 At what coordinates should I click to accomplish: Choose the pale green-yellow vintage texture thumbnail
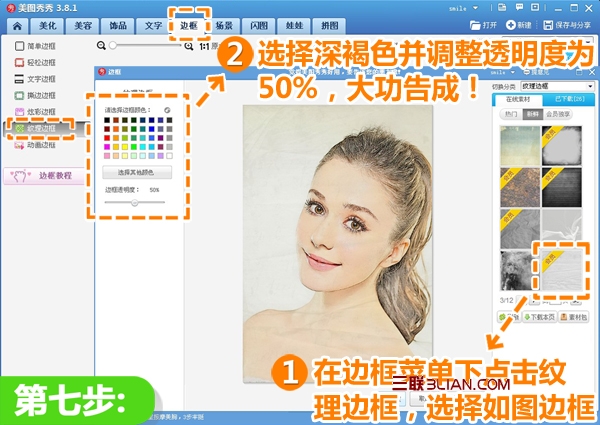pos(520,146)
